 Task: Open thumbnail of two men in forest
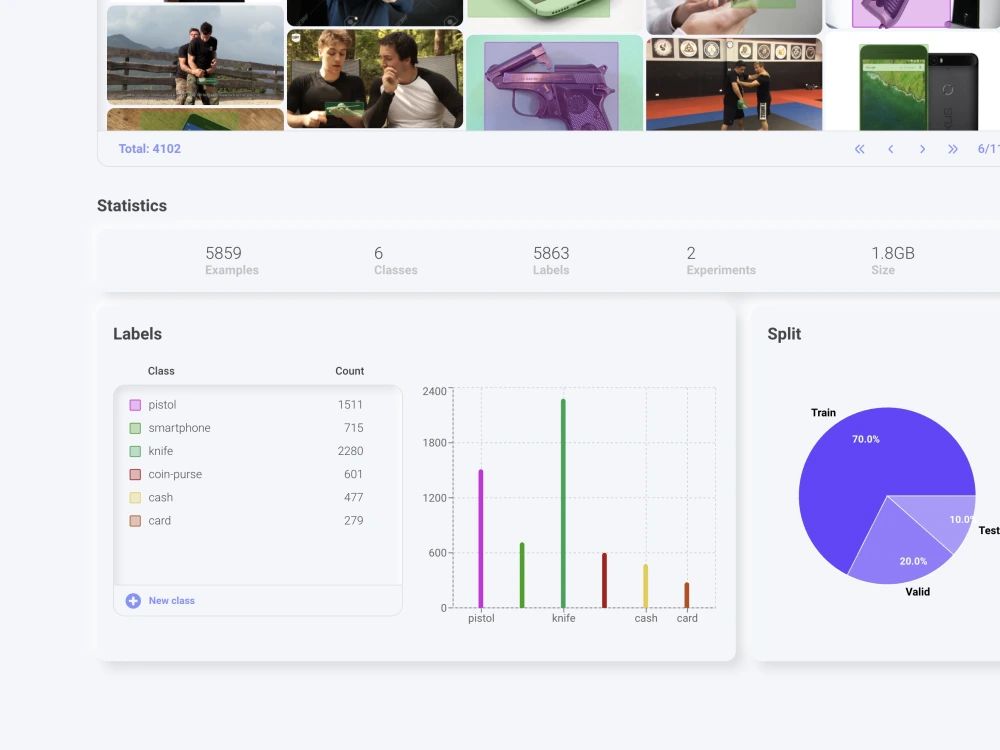[375, 78]
